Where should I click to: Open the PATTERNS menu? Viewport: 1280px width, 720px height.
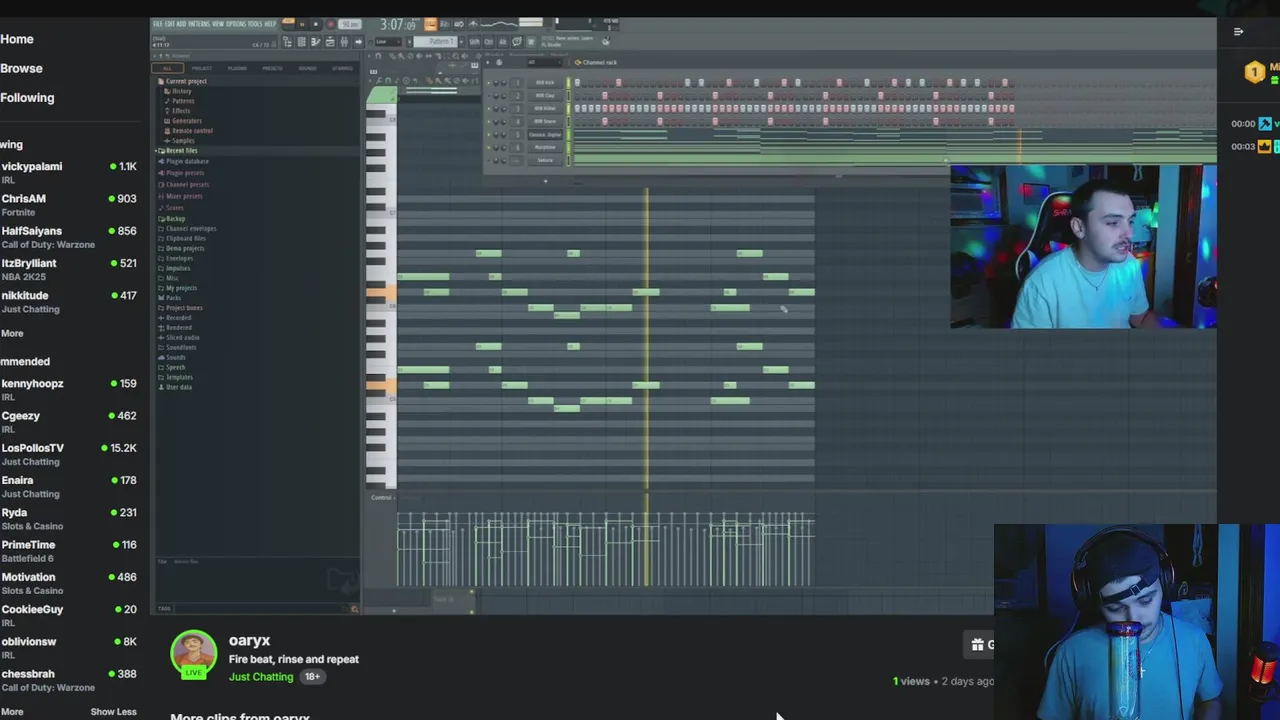pyautogui.click(x=199, y=23)
